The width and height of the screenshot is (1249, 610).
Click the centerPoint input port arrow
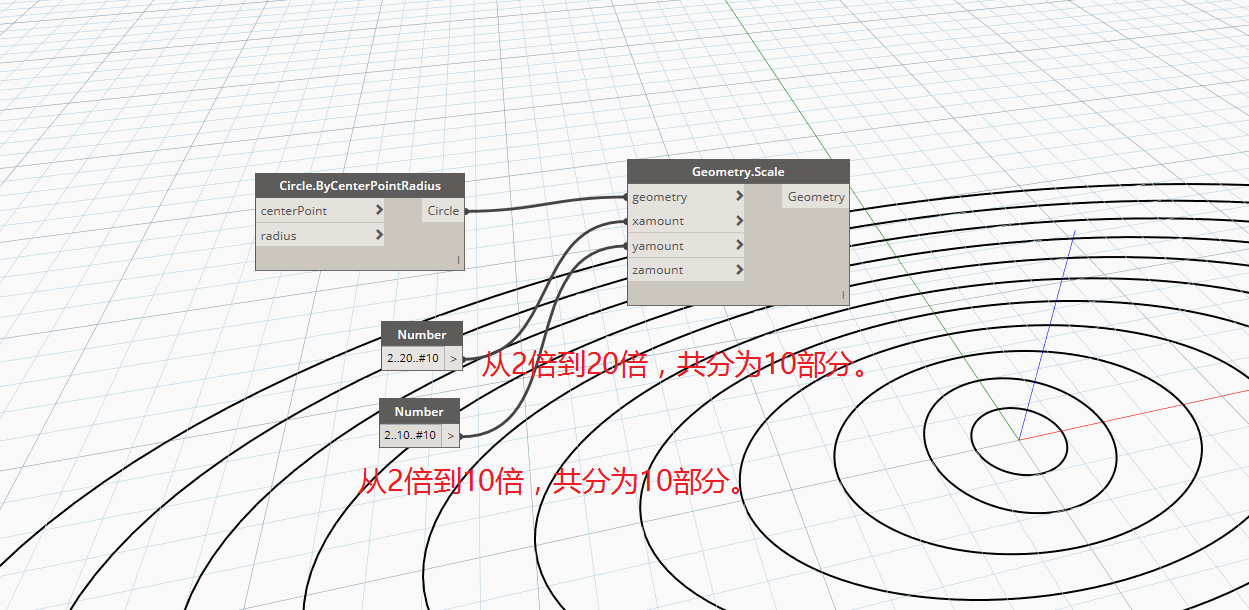[x=379, y=211]
